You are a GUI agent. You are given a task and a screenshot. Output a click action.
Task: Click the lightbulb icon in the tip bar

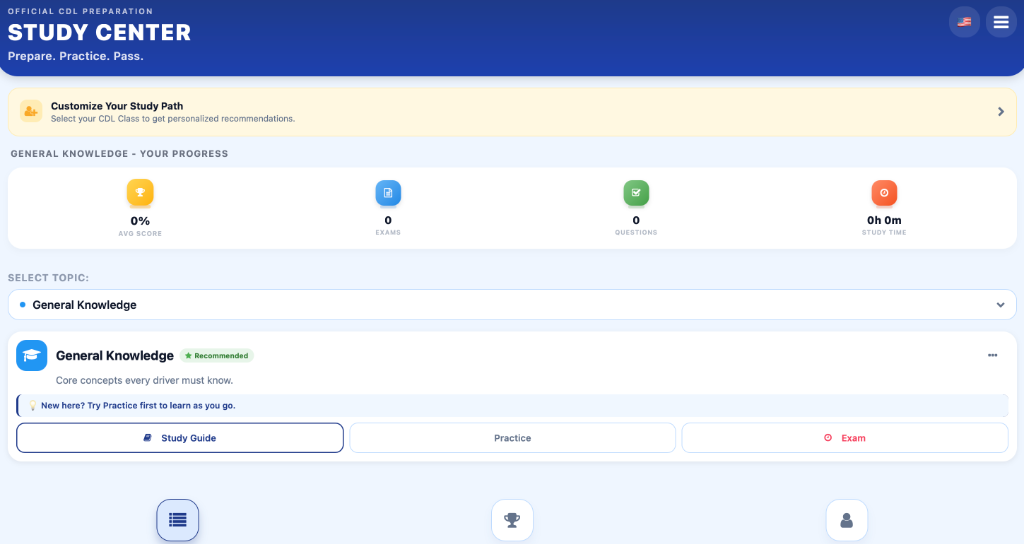[32, 406]
